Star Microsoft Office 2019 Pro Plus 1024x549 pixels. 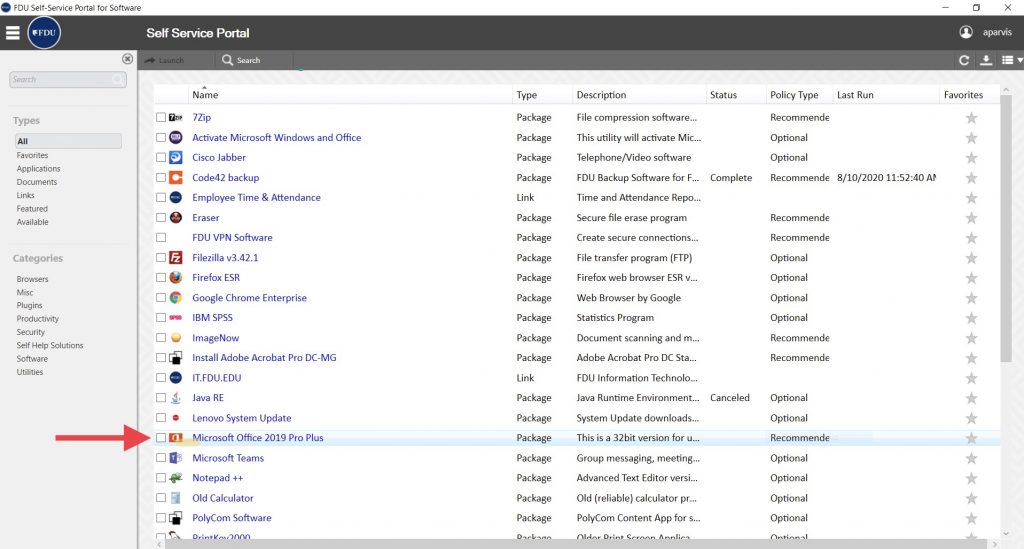point(971,438)
